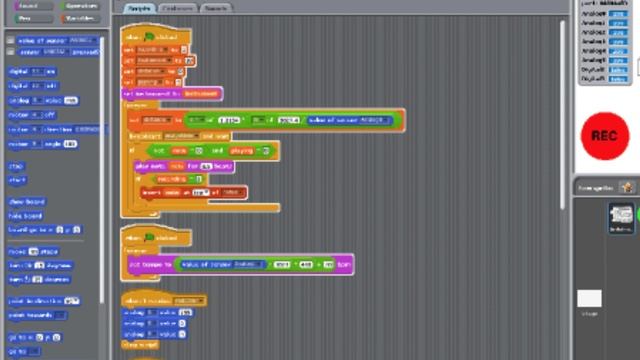This screenshot has height=360, width=640.
Task: Open the message dropdown in 'when I receive' block
Action: click(189, 301)
